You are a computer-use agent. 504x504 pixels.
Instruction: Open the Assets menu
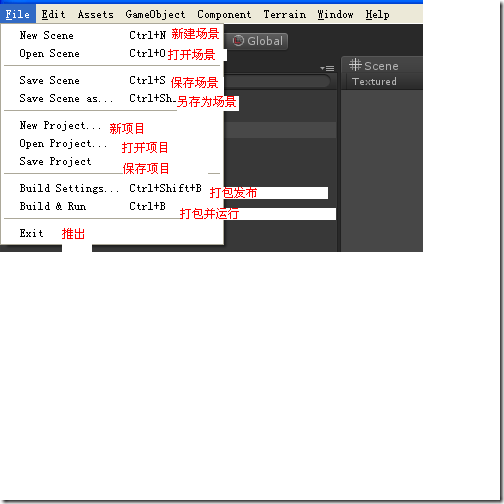click(x=96, y=14)
